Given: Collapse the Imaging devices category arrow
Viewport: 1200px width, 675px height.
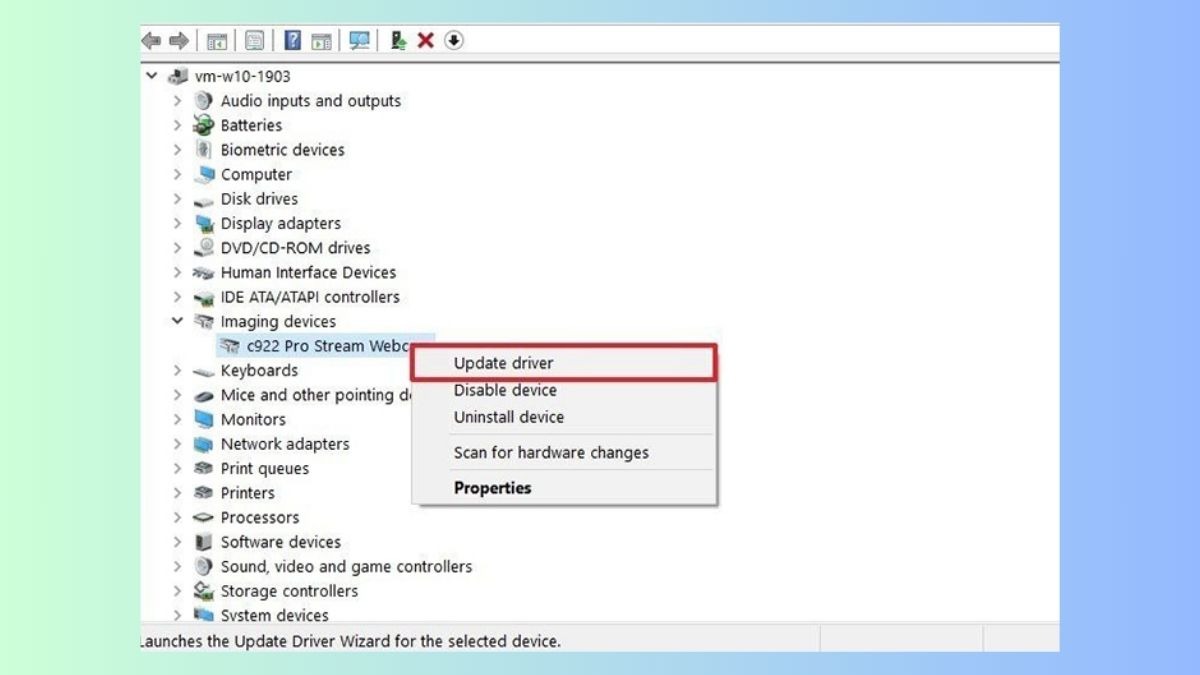Looking at the screenshot, I should (x=177, y=321).
